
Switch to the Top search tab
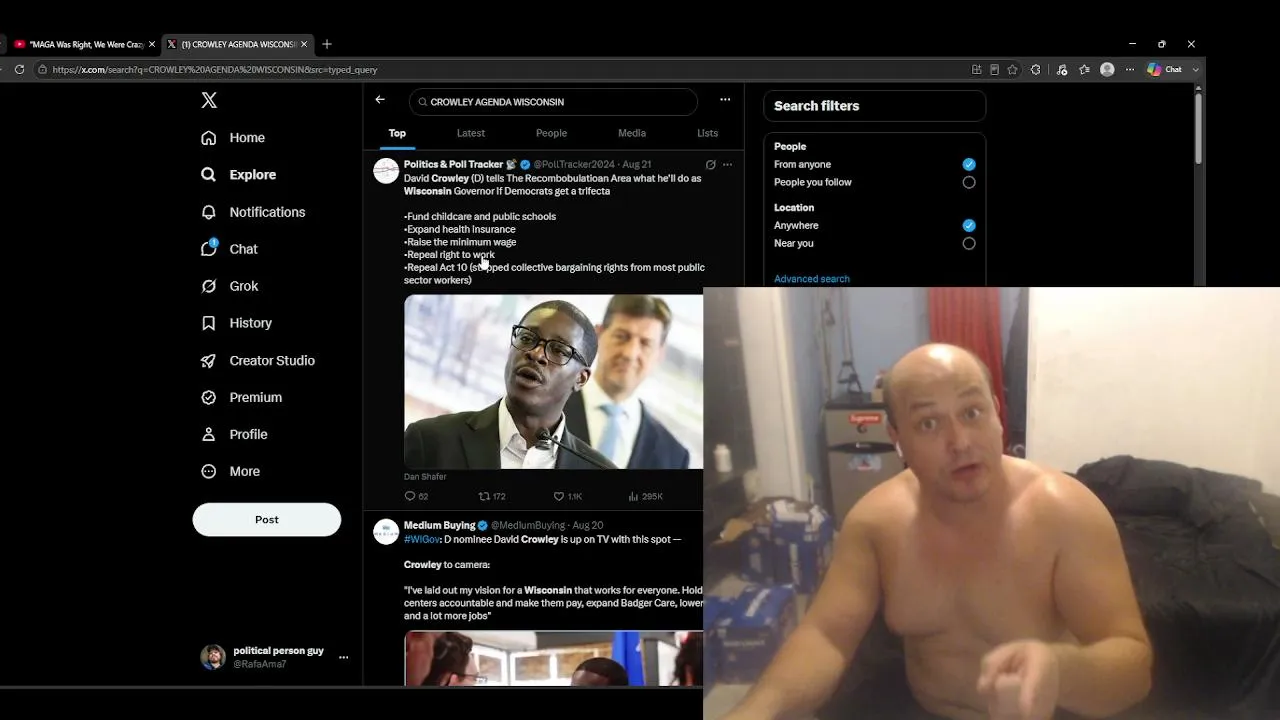(397, 133)
